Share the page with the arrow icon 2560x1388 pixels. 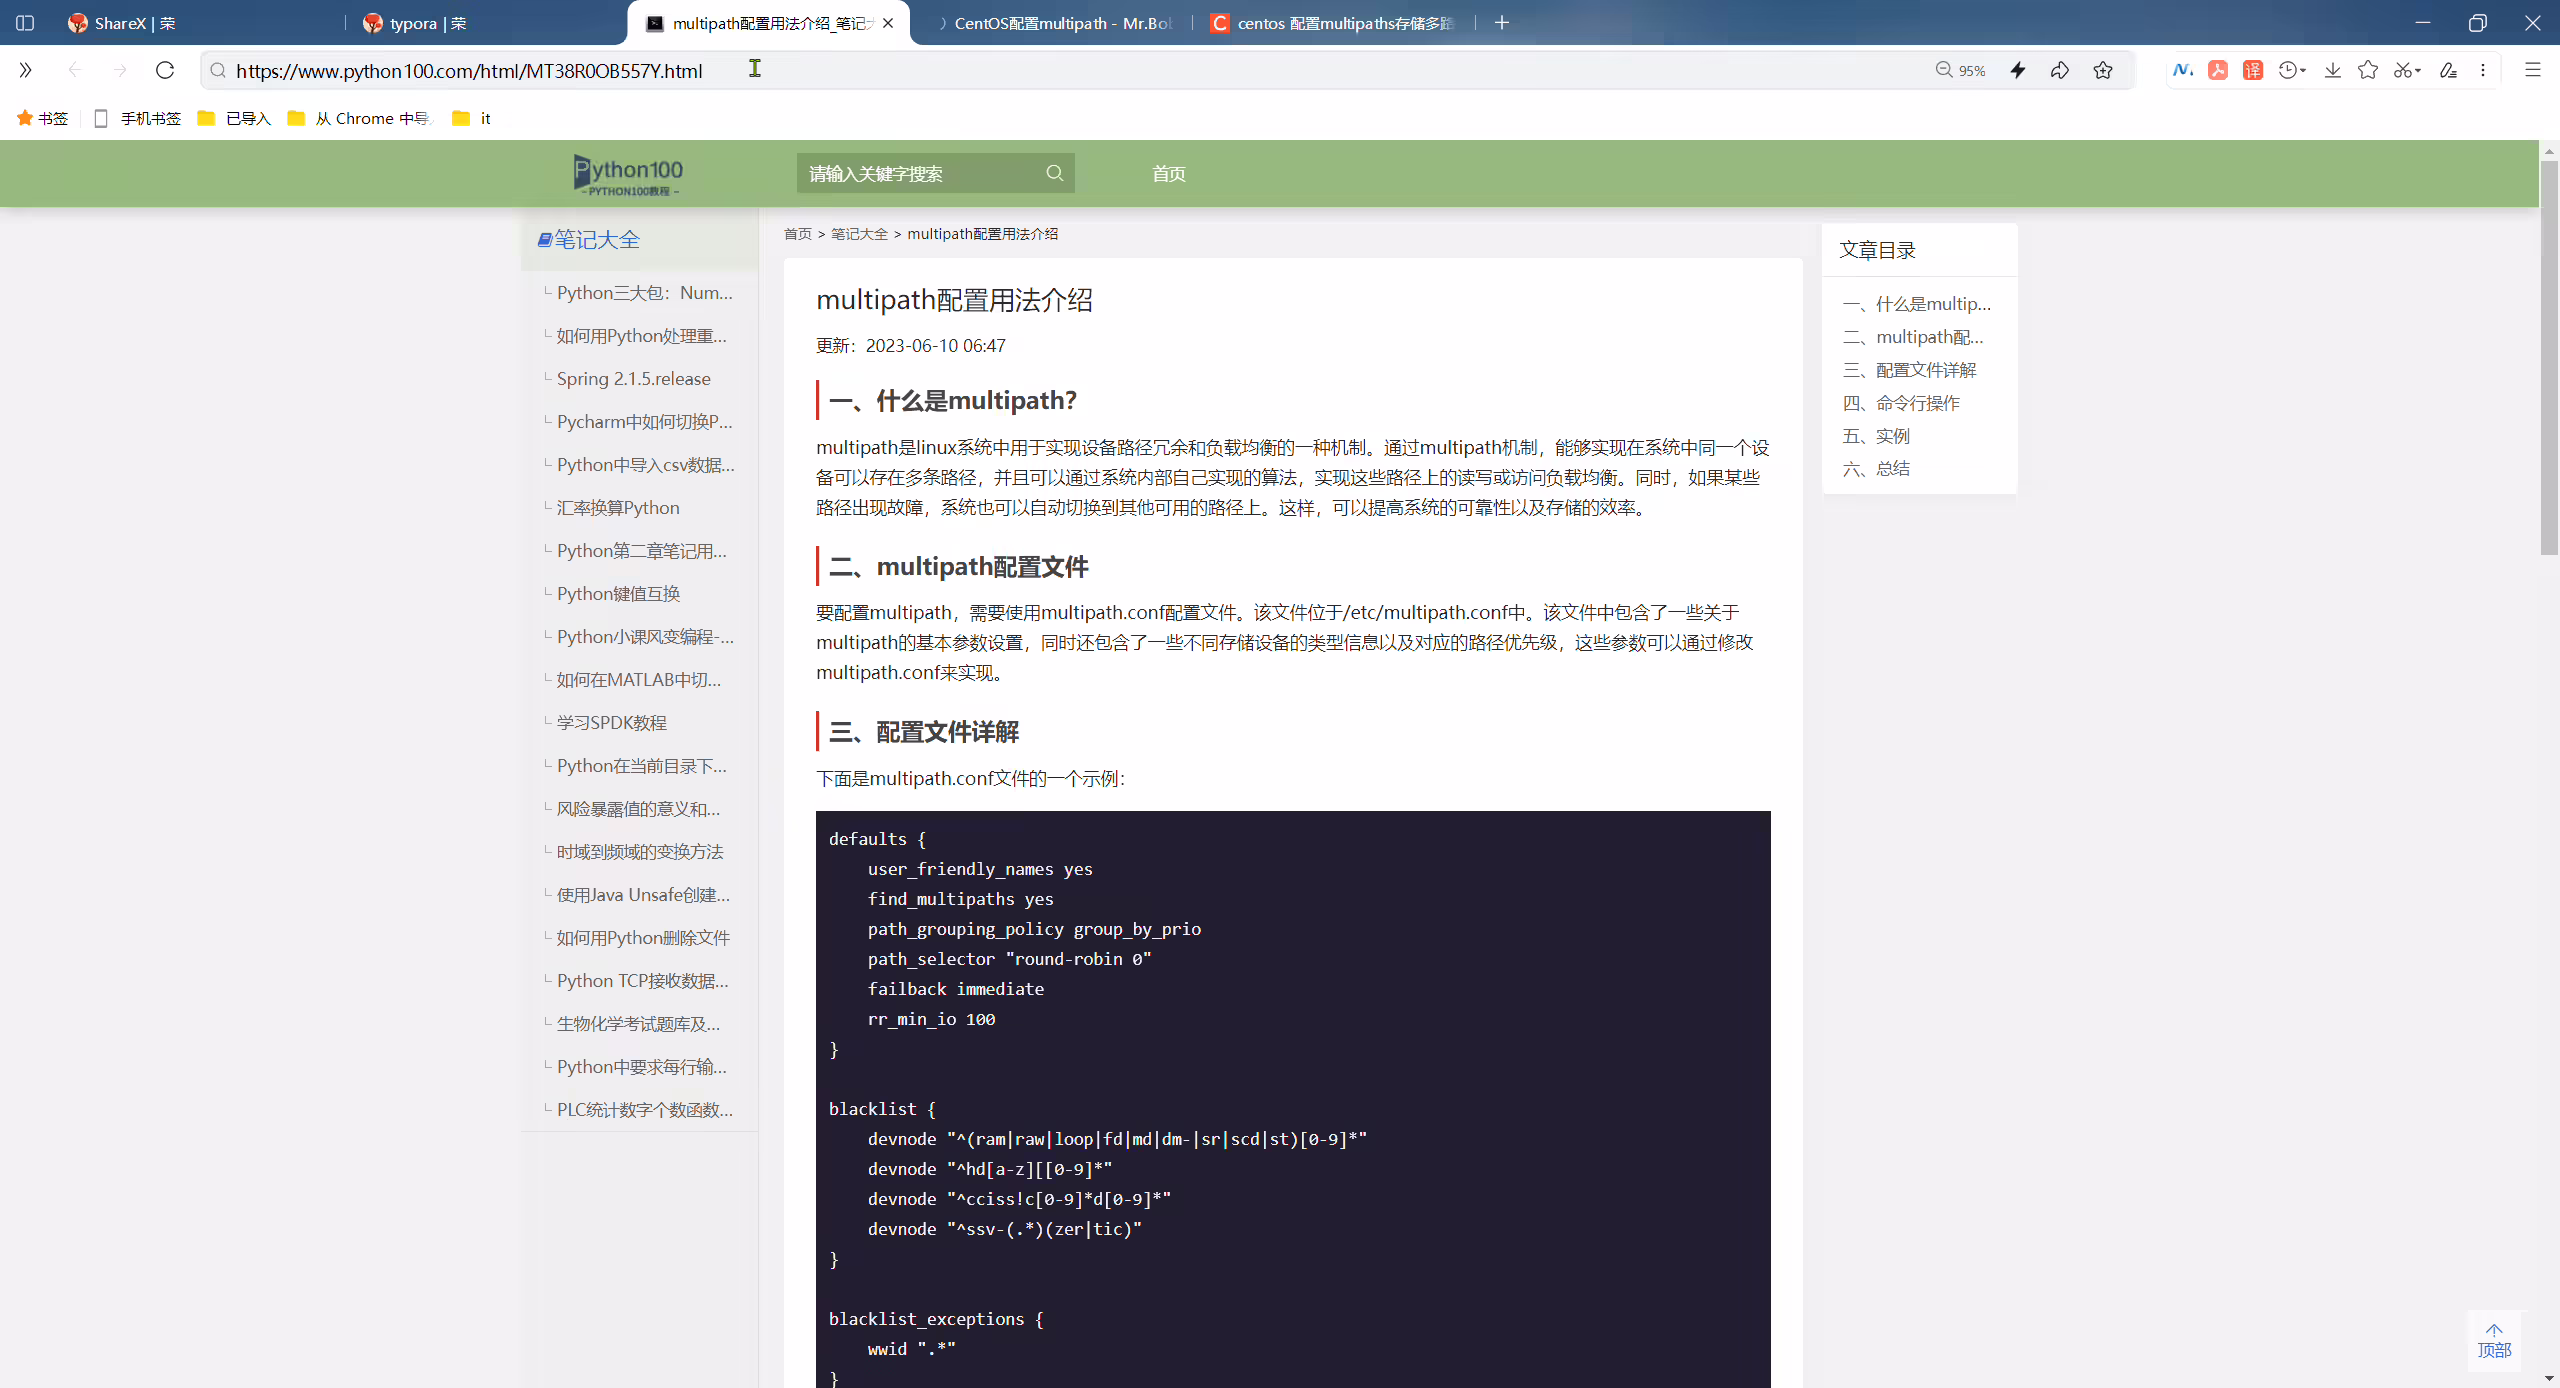tap(2060, 70)
